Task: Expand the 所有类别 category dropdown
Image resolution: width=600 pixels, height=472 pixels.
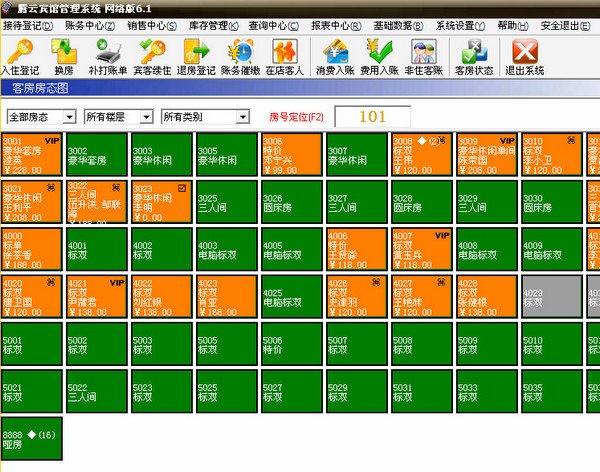Action: click(x=243, y=117)
